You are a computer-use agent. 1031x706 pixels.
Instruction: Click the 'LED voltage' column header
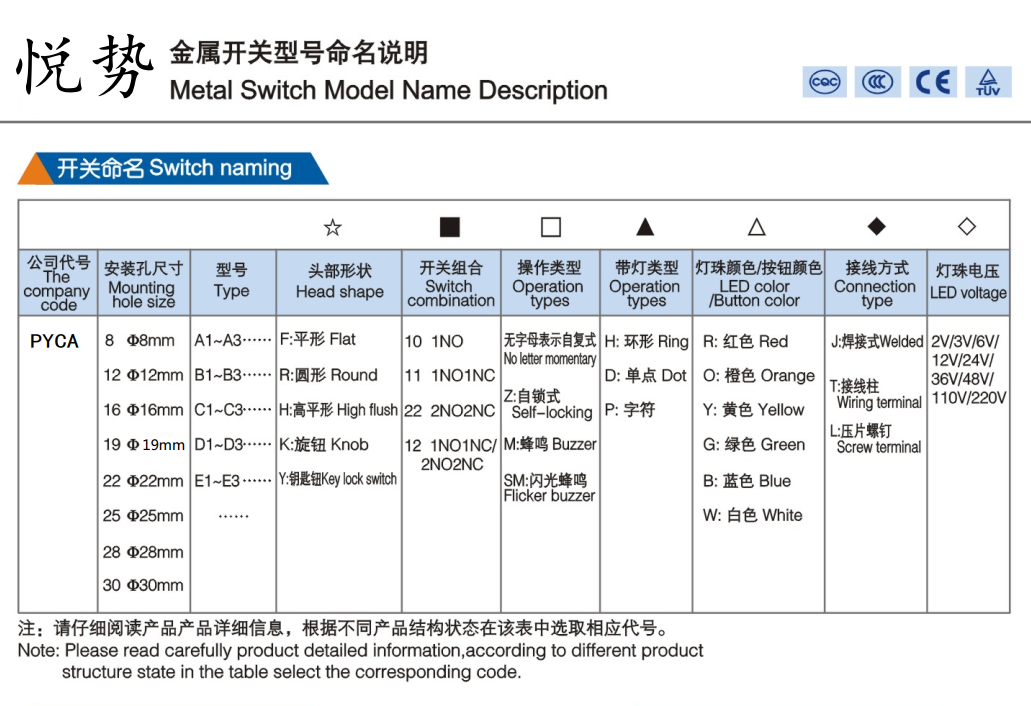[x=968, y=282]
